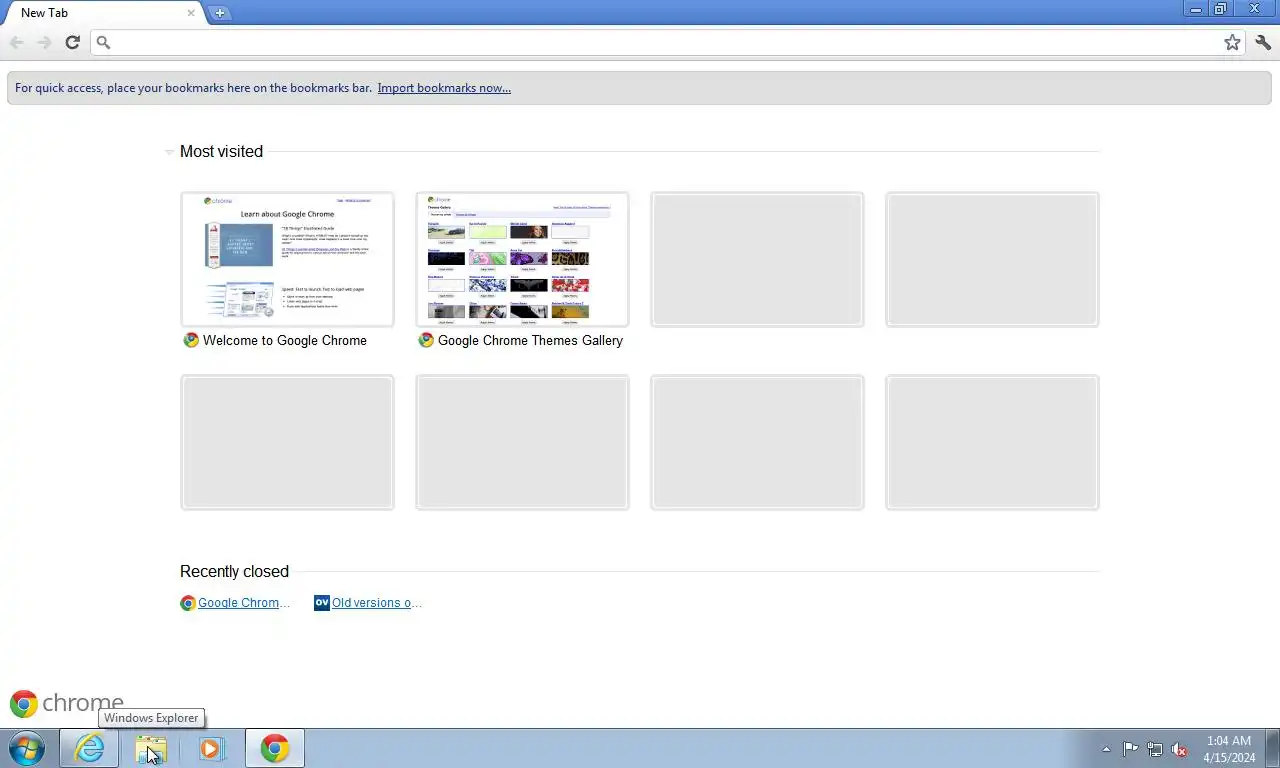The height and width of the screenshot is (768, 1280).
Task: Open the Google Chrome Themes Gallery thumbnail
Action: coord(522,259)
